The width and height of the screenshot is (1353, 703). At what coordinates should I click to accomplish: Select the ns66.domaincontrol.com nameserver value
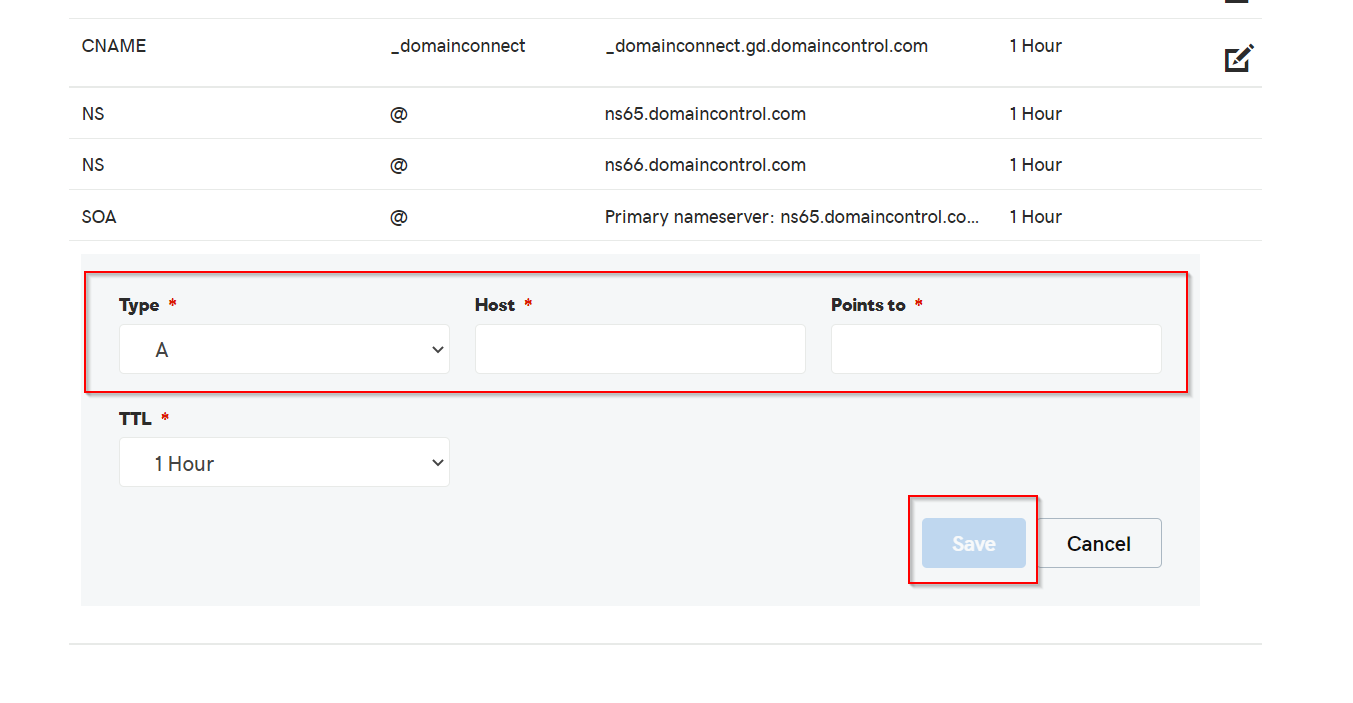coord(705,165)
